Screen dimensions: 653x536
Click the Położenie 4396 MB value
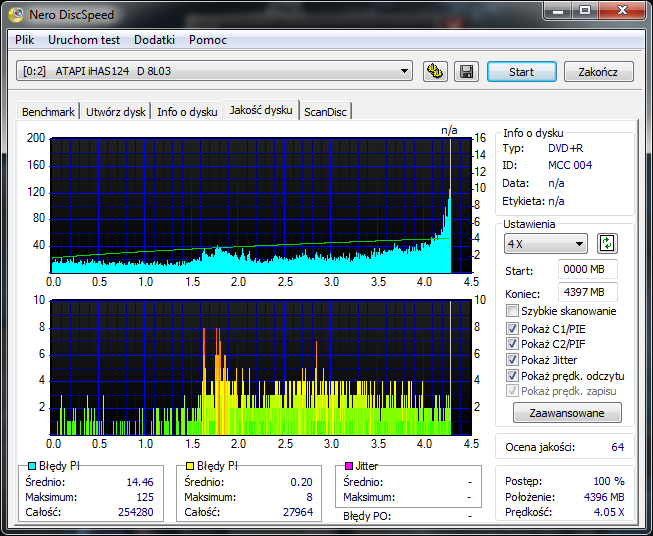coord(604,497)
